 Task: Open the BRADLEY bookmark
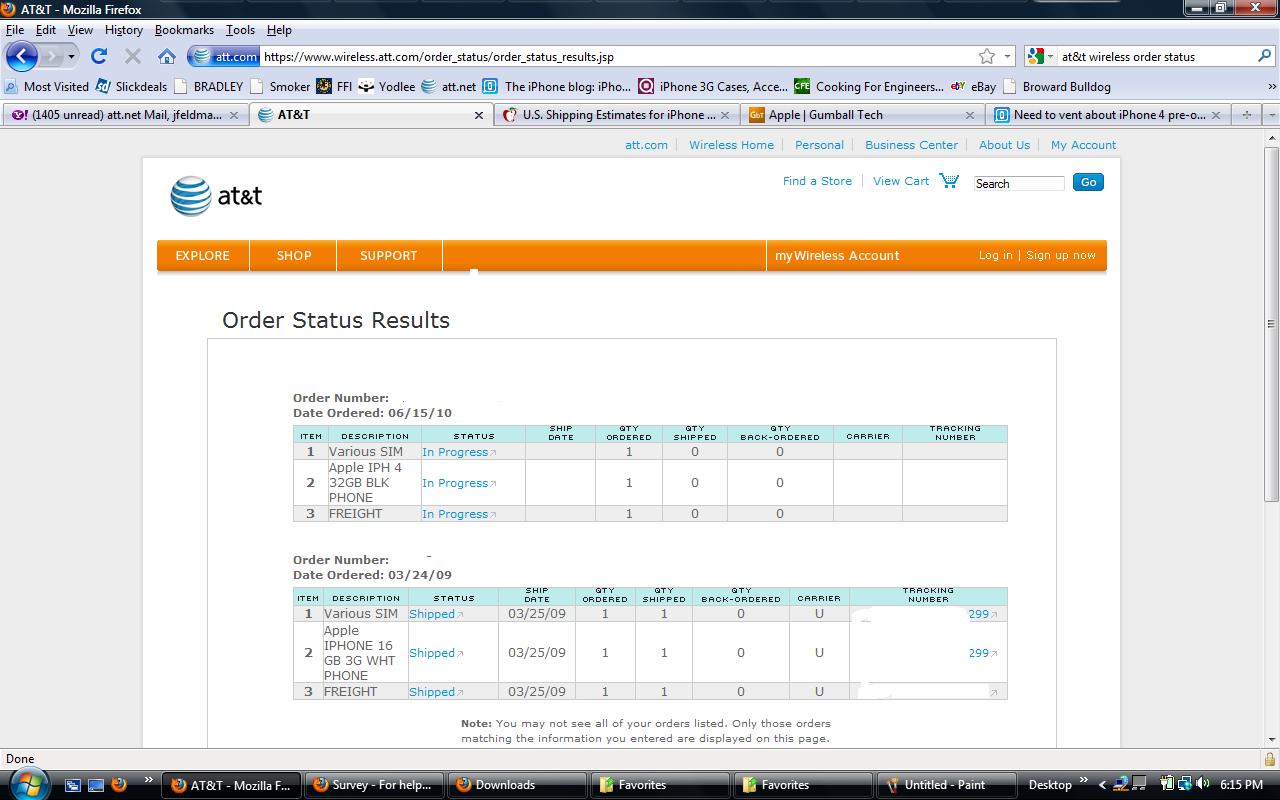(209, 87)
